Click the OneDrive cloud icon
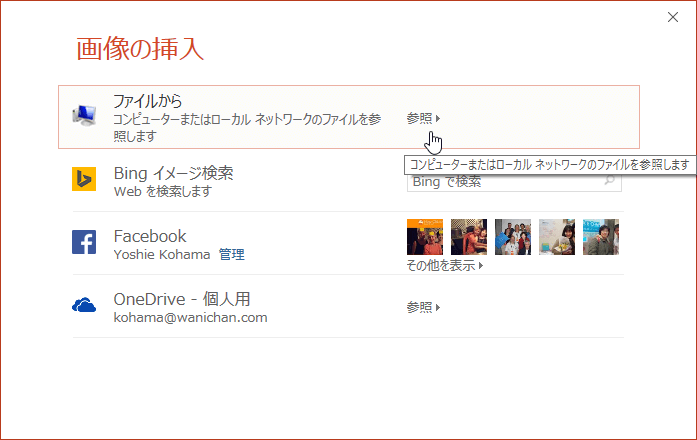The height and width of the screenshot is (440, 697). (84, 305)
